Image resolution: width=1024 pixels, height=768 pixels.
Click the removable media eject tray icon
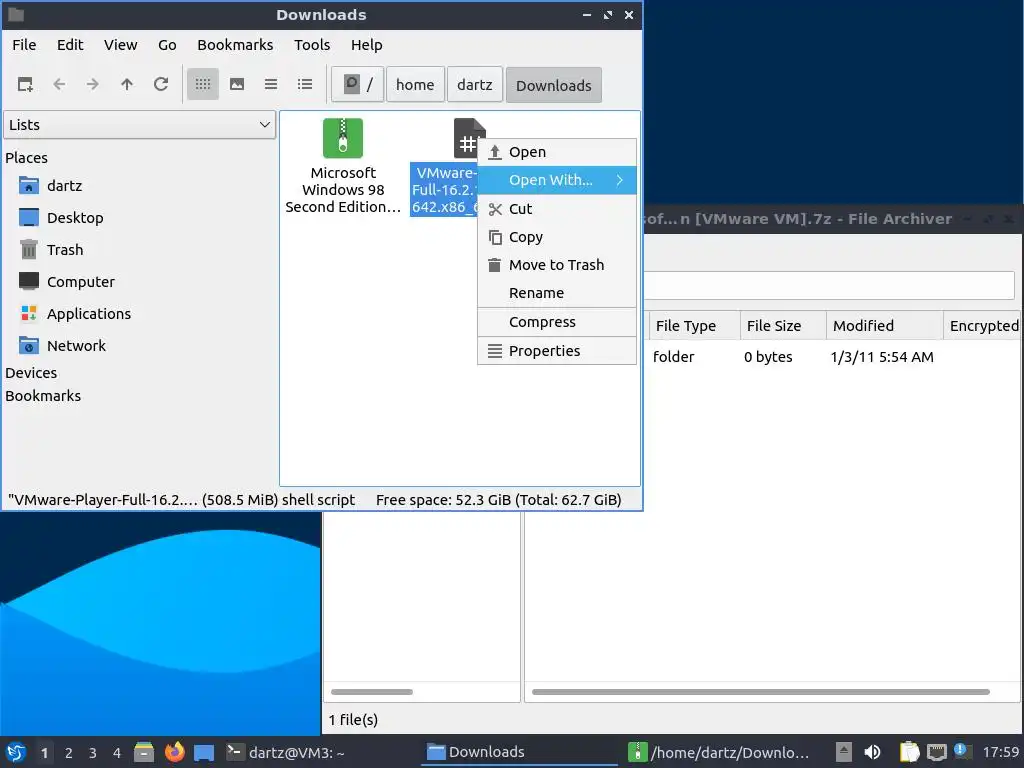tap(844, 752)
